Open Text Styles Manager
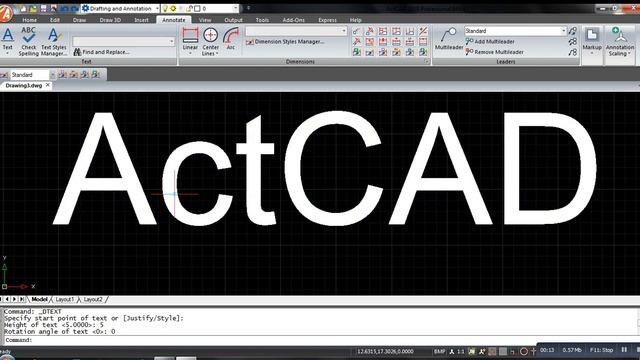Viewport: 640px width, 360px height. 53,41
